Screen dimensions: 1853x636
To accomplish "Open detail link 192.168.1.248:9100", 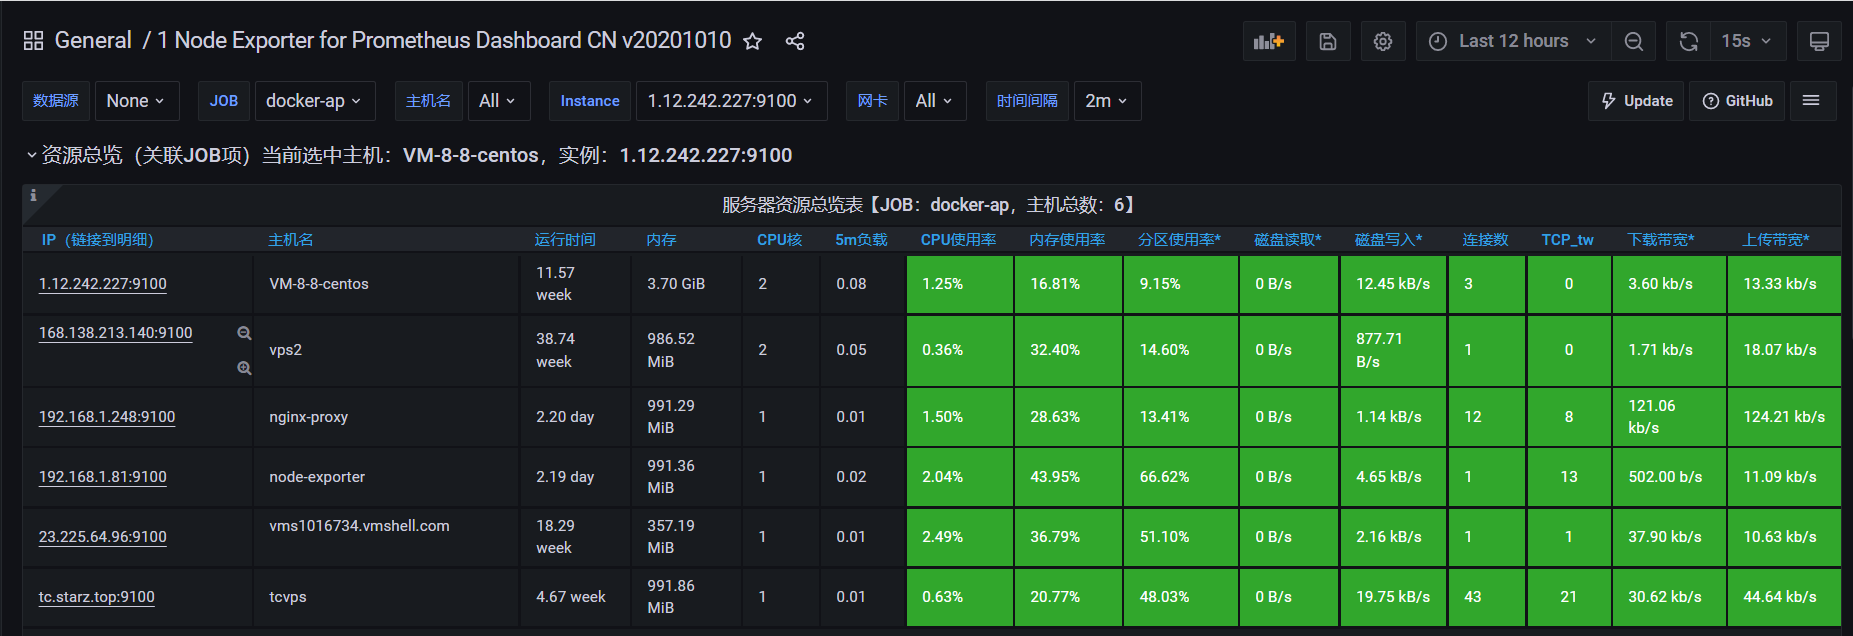I will point(107,417).
